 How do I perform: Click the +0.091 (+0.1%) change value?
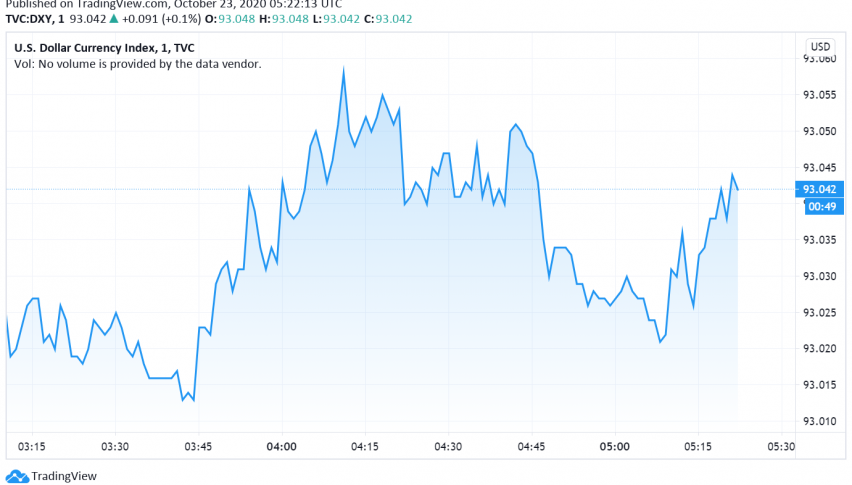point(161,19)
